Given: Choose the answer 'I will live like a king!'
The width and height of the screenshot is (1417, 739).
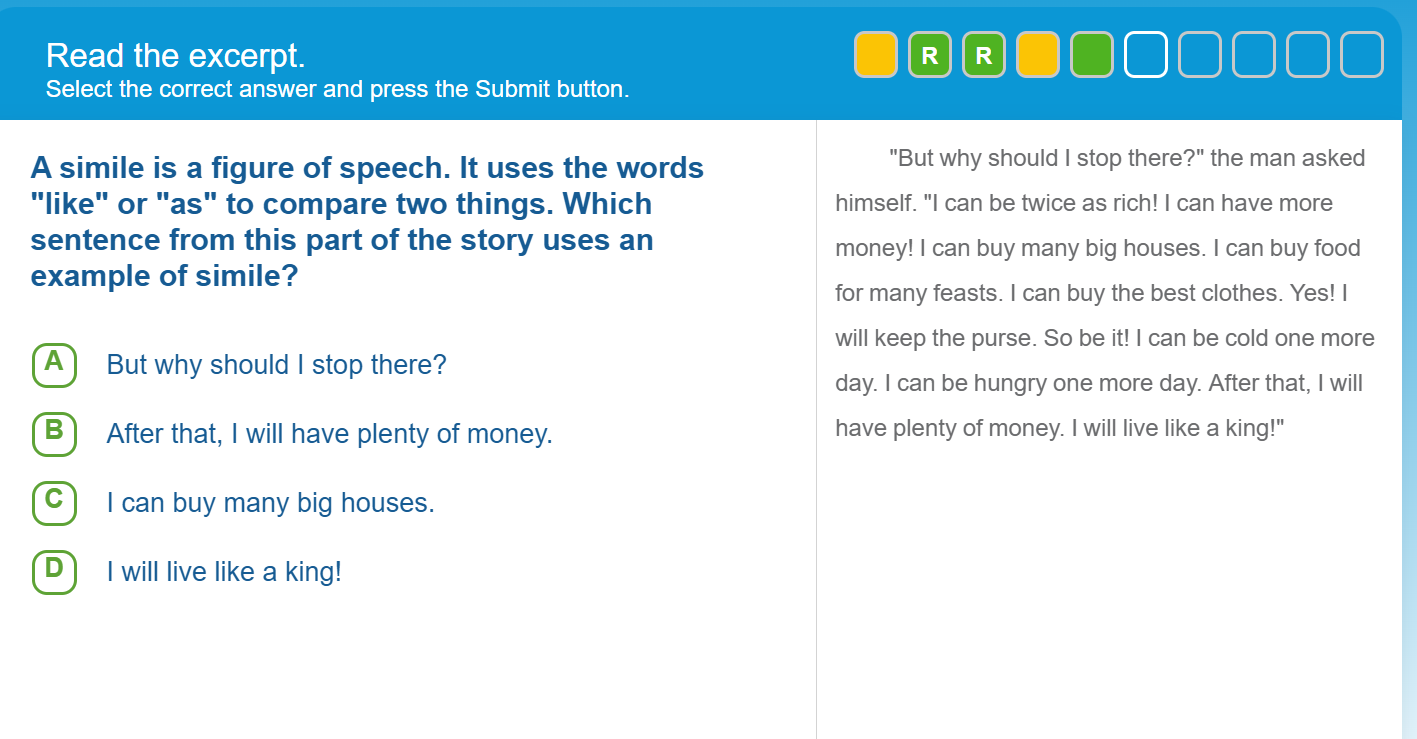Looking at the screenshot, I should 224,572.
